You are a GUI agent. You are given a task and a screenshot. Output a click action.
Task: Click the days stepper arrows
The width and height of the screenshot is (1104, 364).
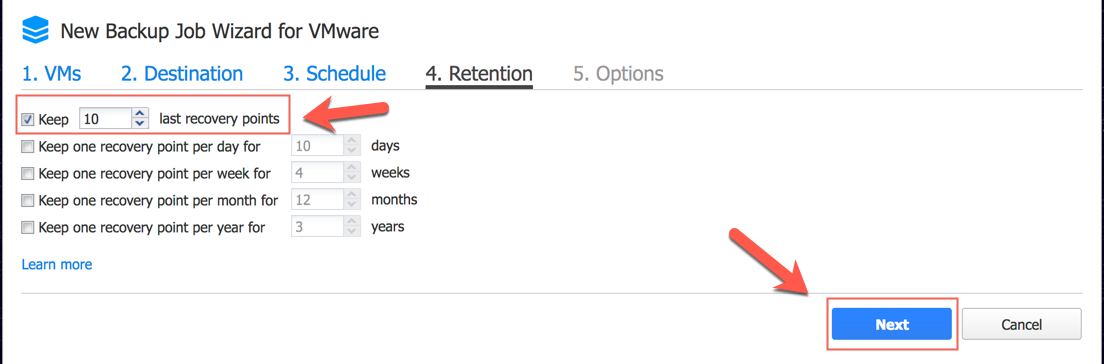coord(352,146)
